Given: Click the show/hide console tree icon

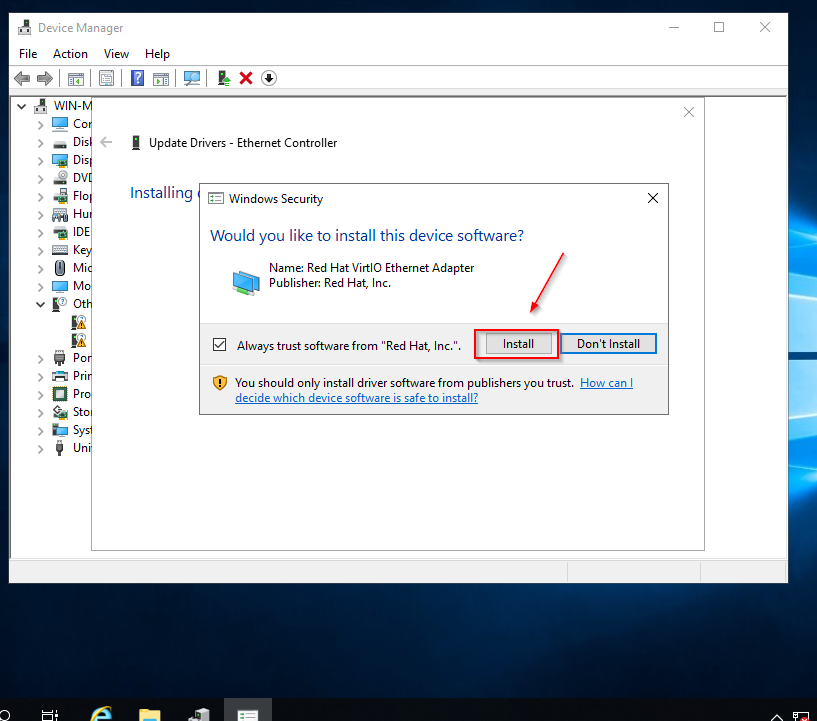Looking at the screenshot, I should click(76, 79).
